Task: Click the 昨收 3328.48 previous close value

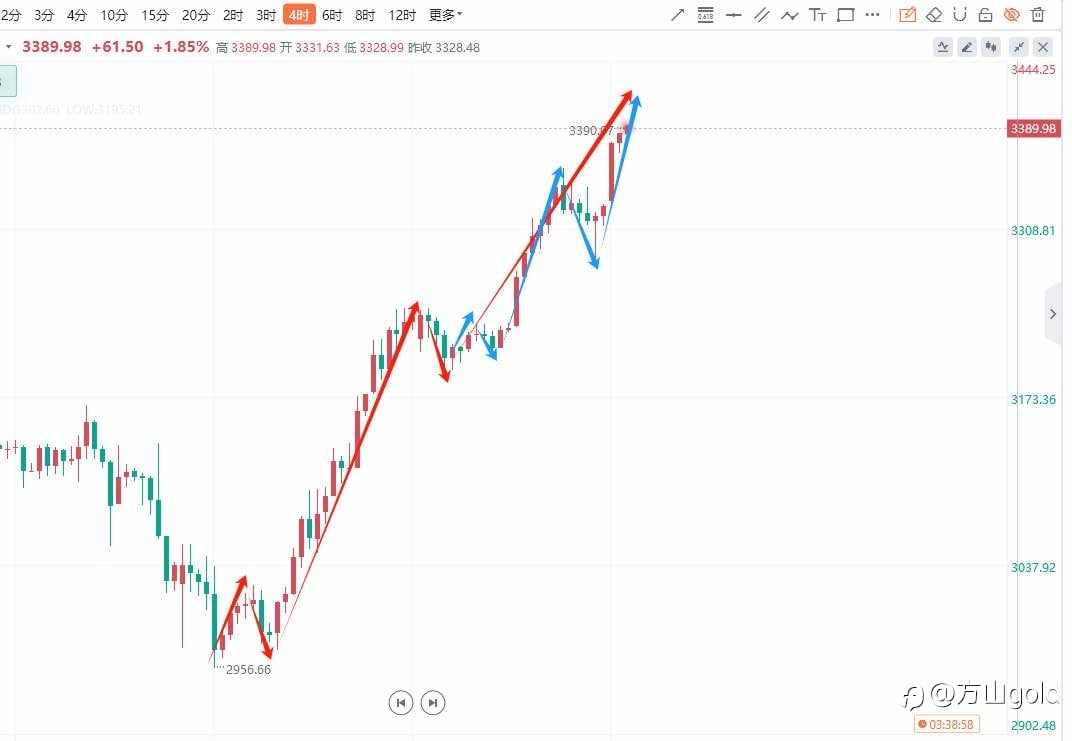Action: [x=444, y=47]
